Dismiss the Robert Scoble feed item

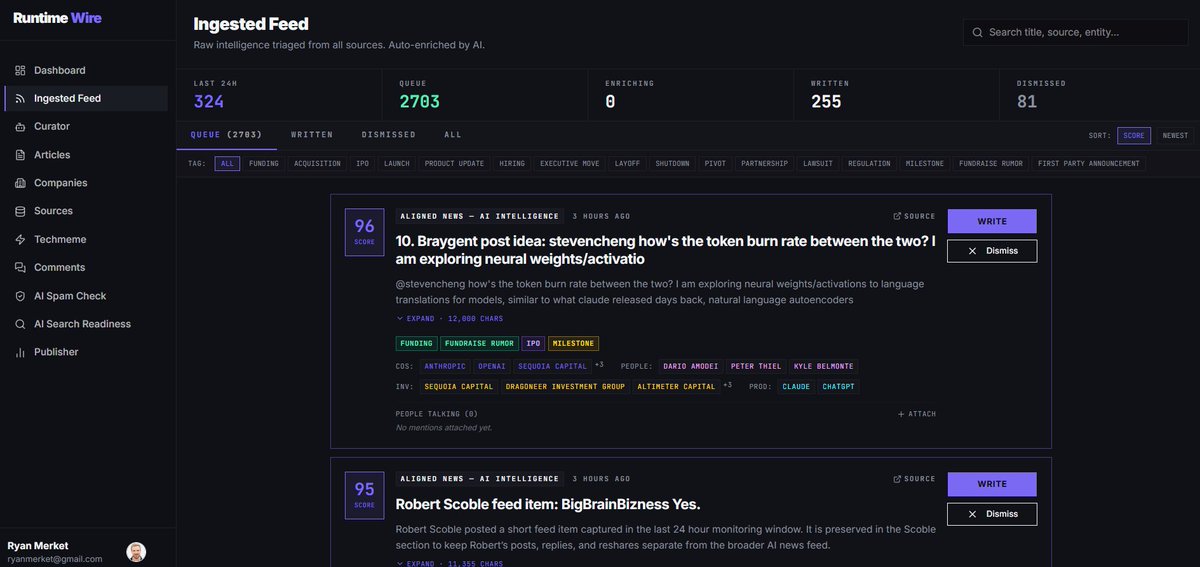click(x=992, y=514)
